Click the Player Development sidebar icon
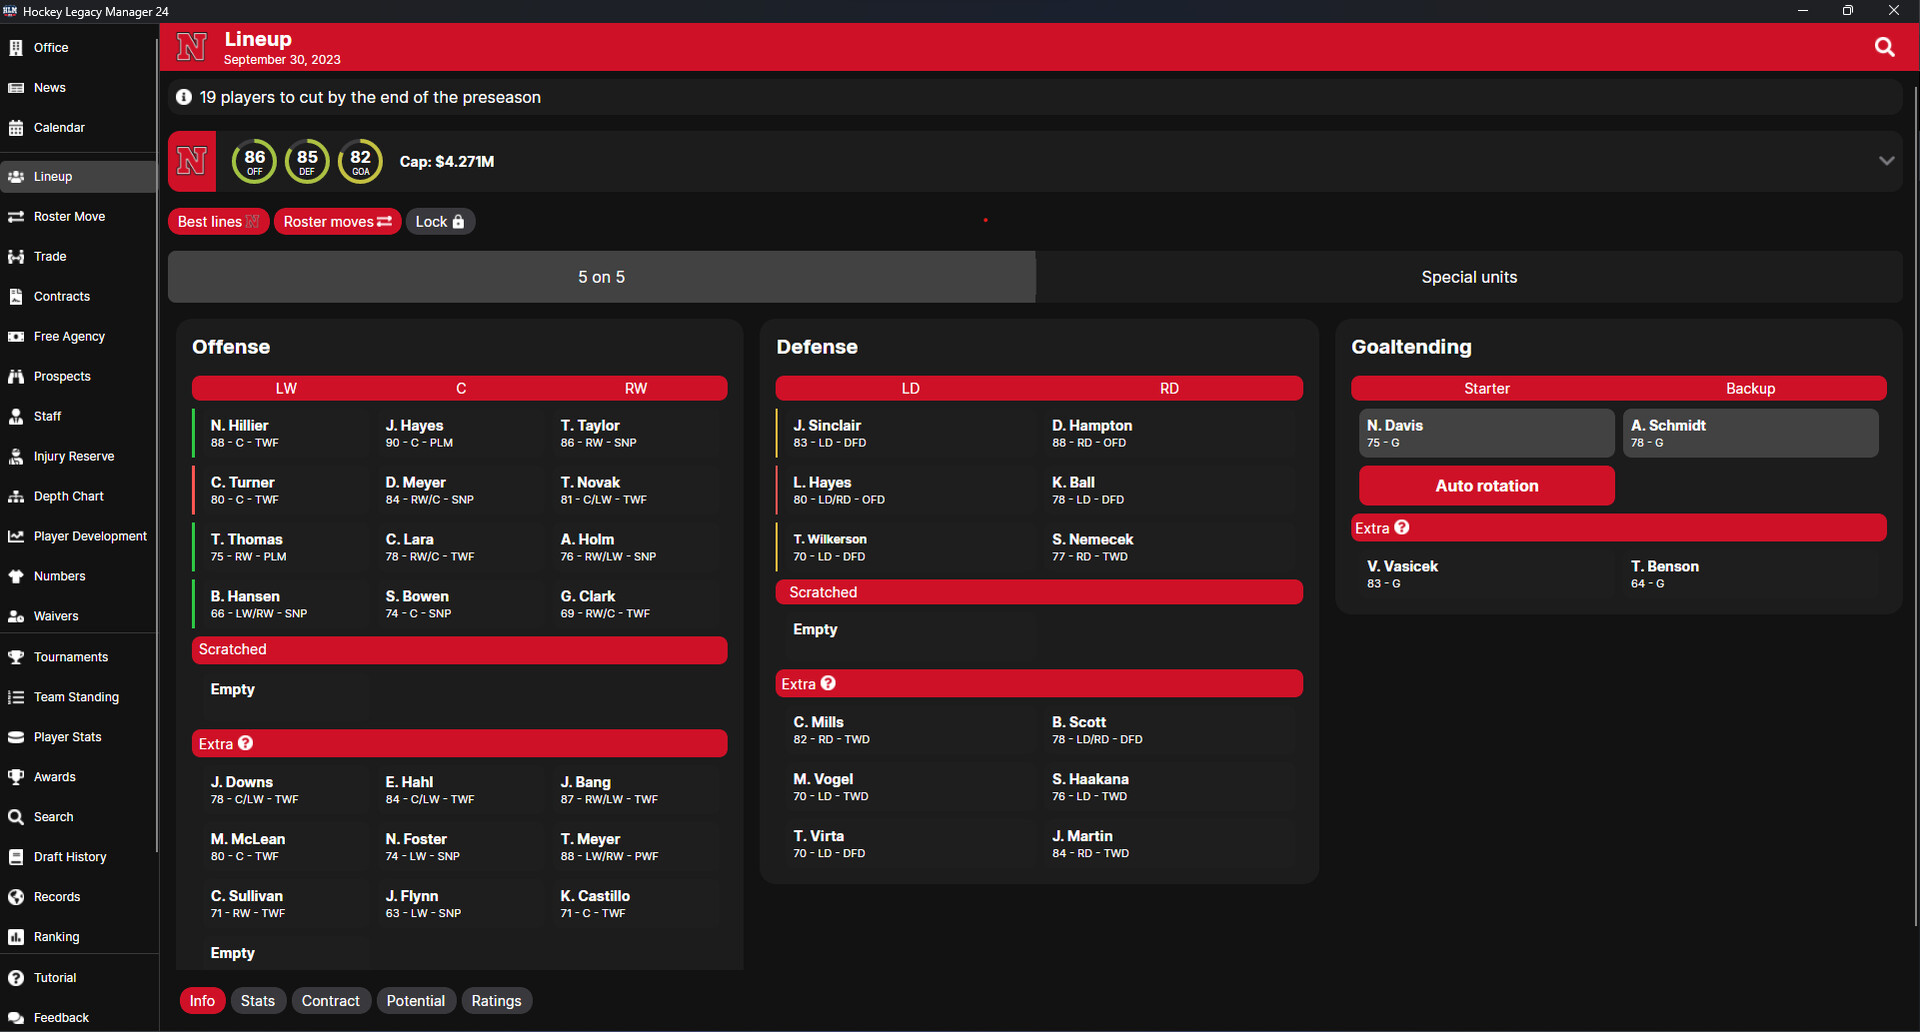The height and width of the screenshot is (1032, 1920). 16,536
